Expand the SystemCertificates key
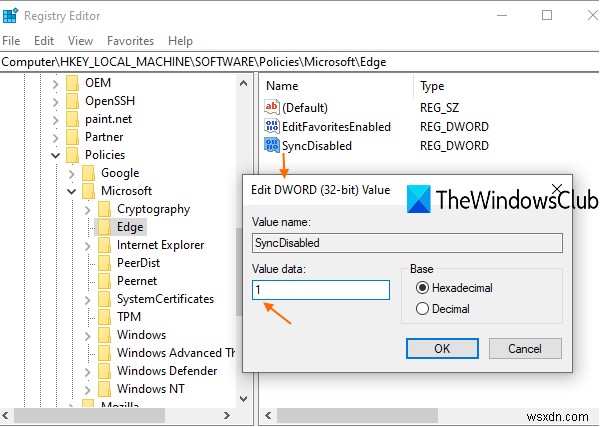600x427 pixels. point(88,299)
